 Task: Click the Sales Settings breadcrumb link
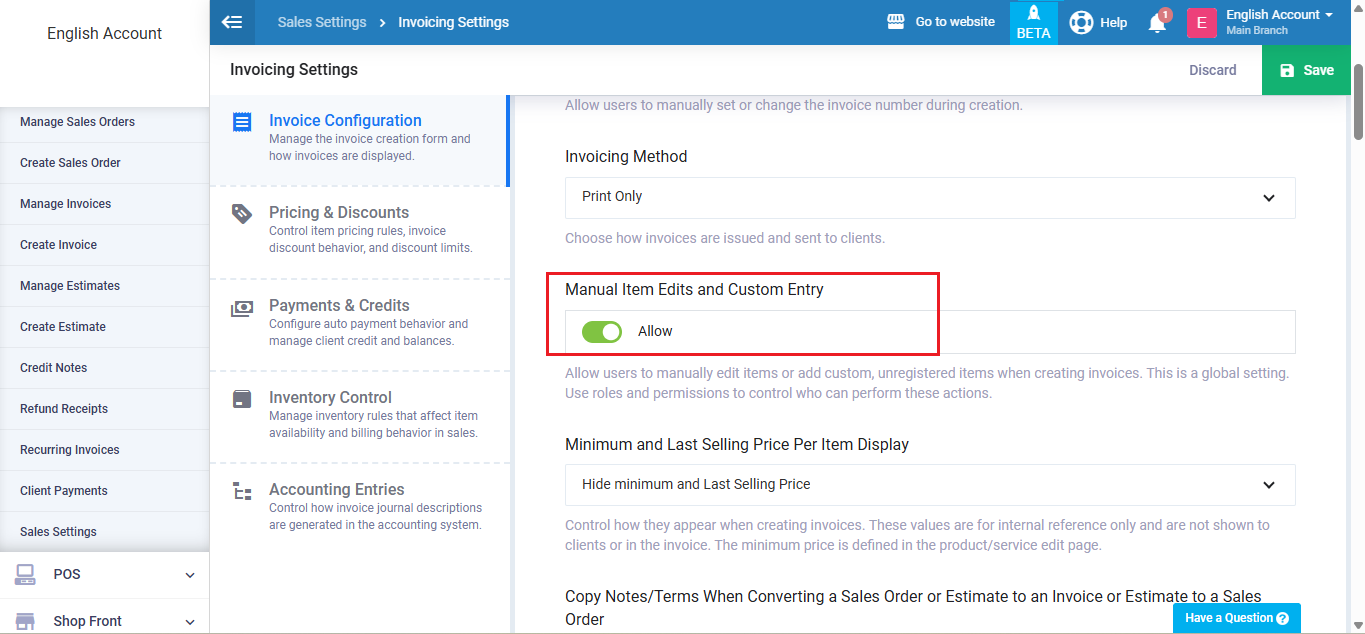pos(322,22)
